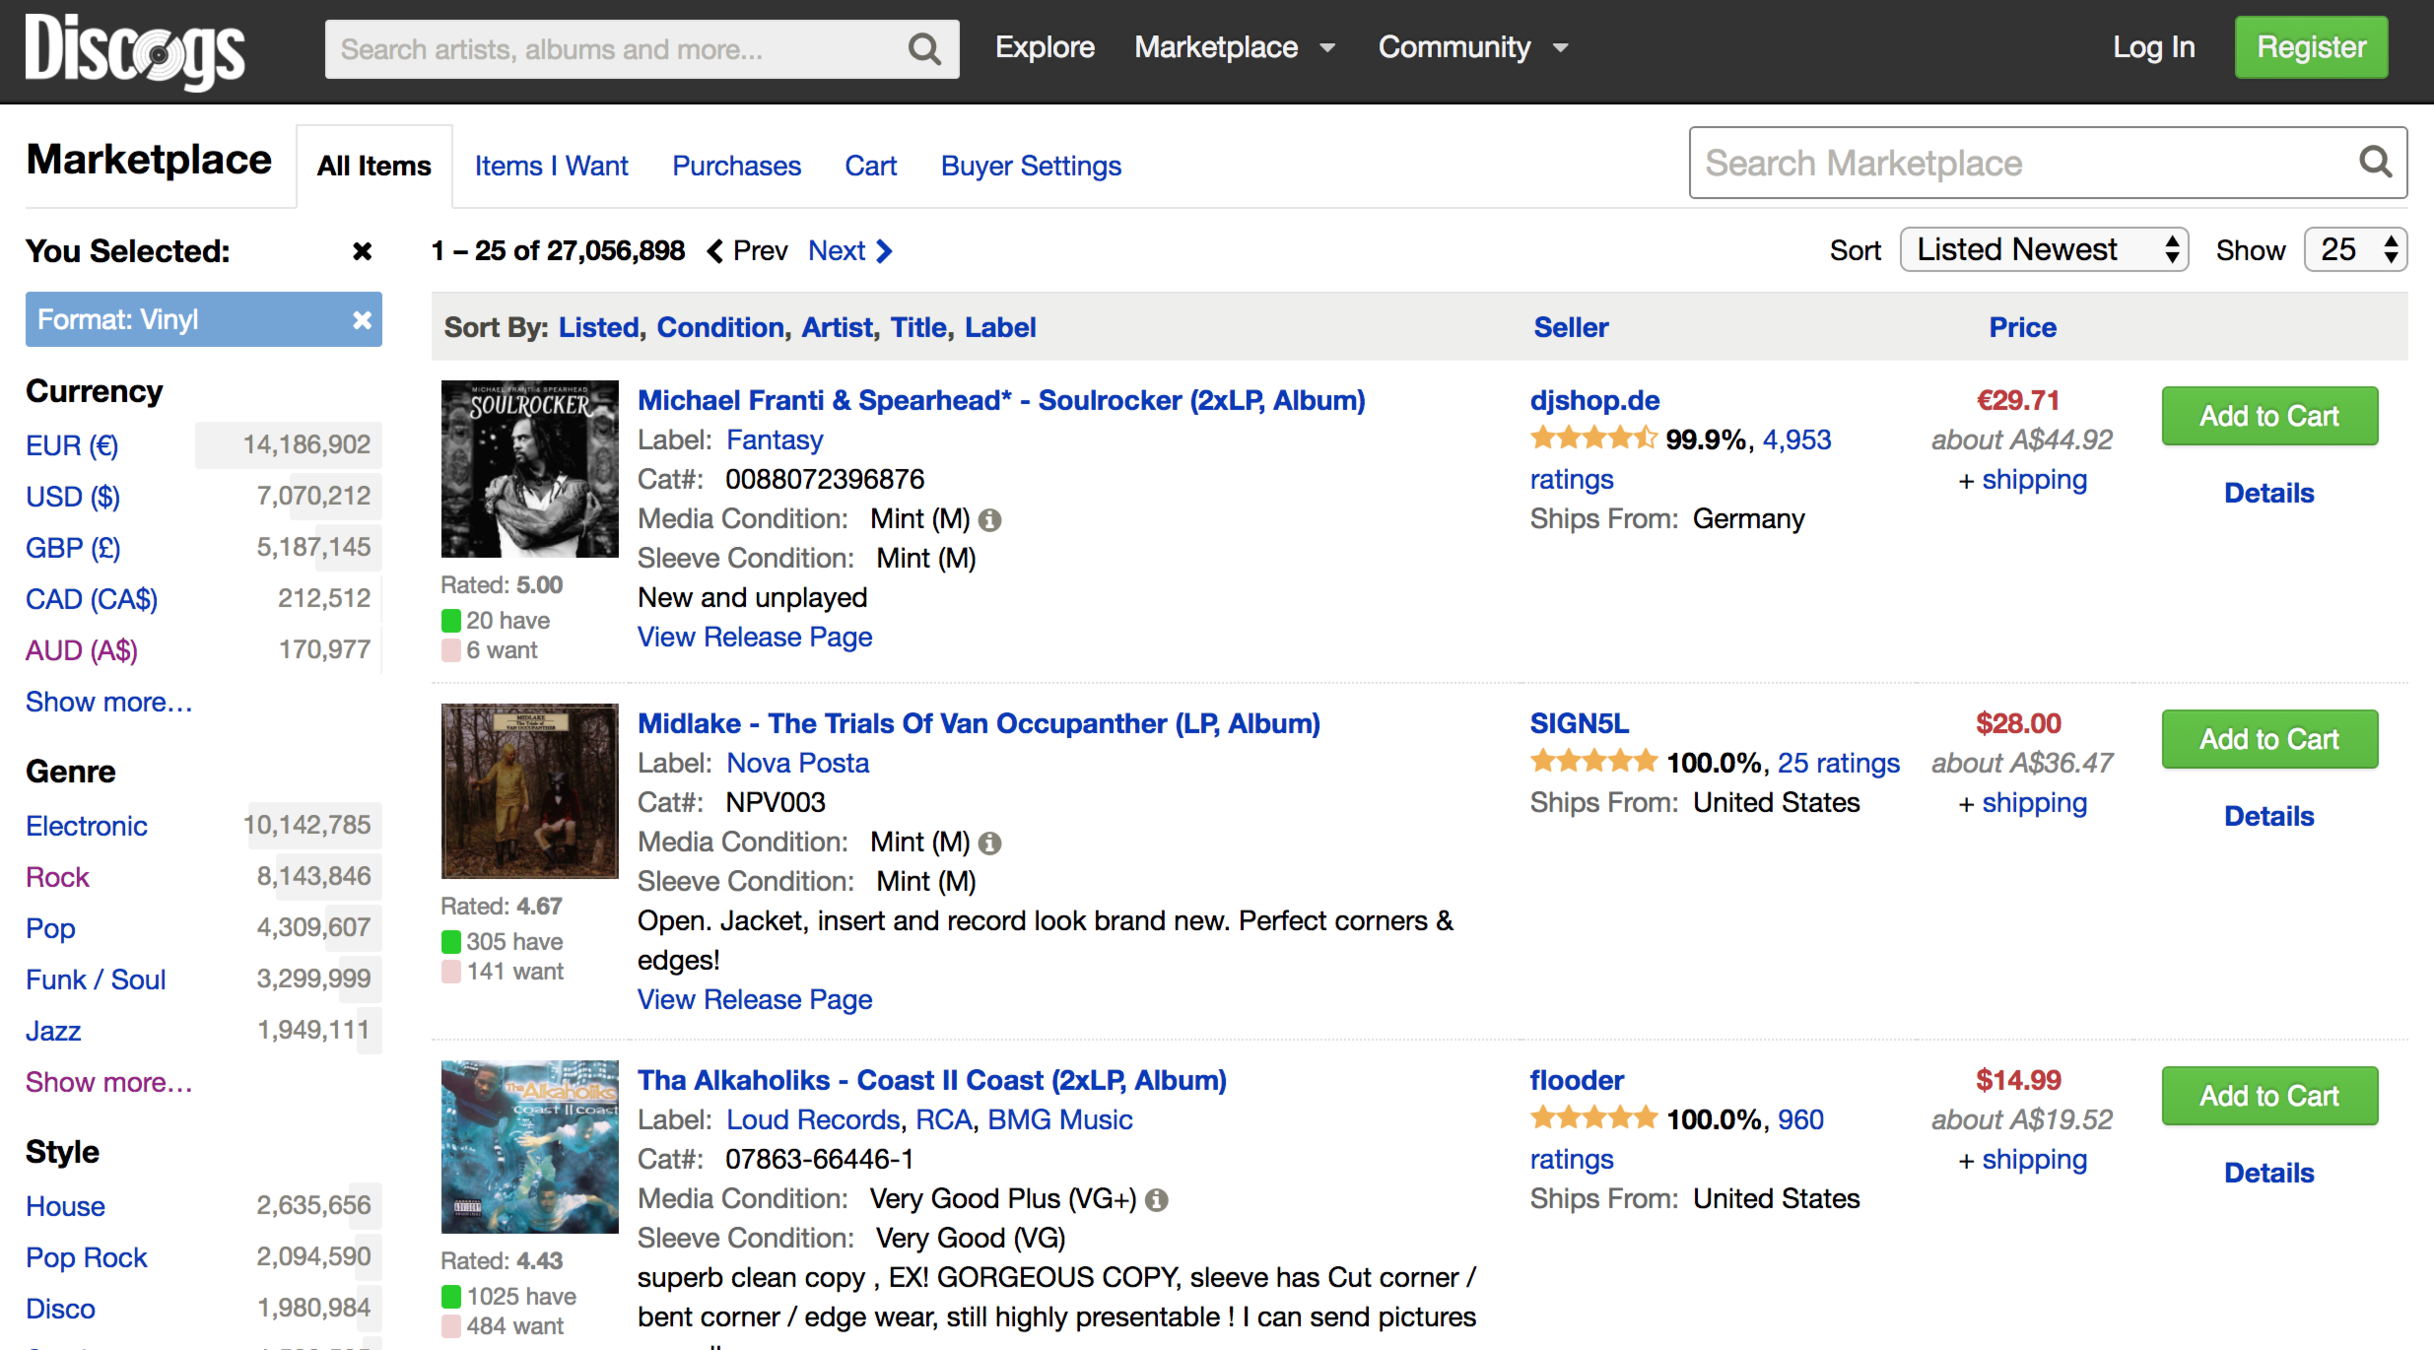2434x1350 pixels.
Task: Expand the Marketplace menu in the top navigation
Action: point(1234,47)
